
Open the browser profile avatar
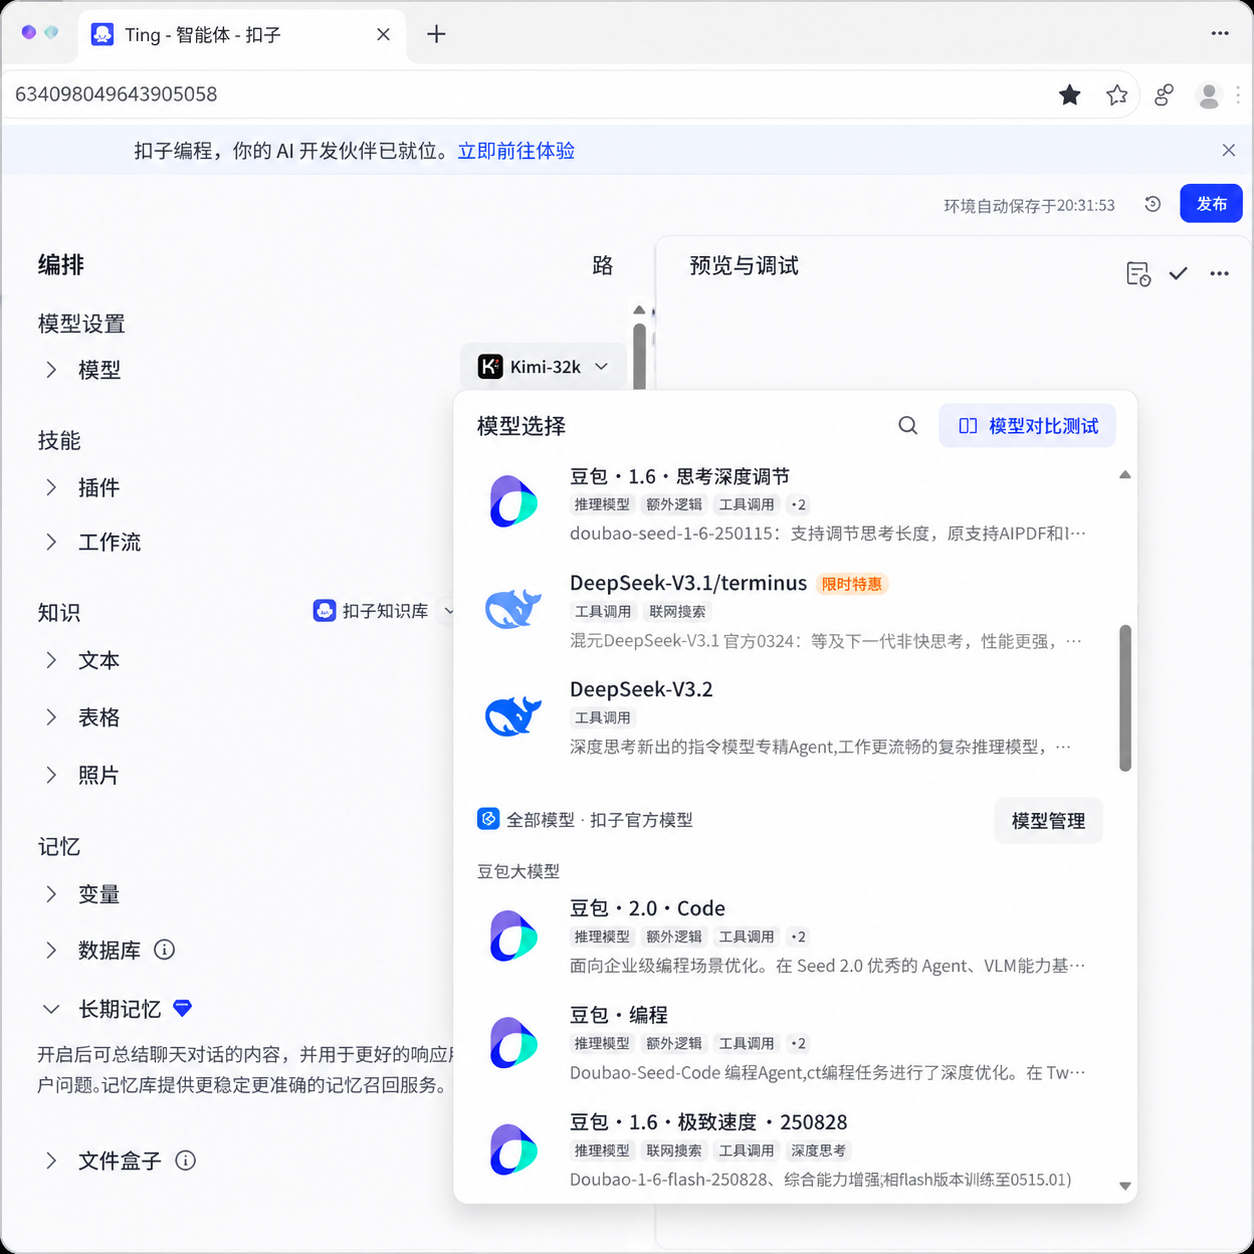pyautogui.click(x=1209, y=95)
